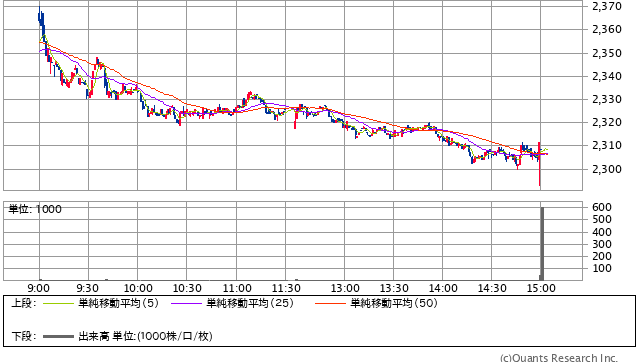
Task: Click the 単純移動平均(50) legend text
Action: (x=394, y=303)
